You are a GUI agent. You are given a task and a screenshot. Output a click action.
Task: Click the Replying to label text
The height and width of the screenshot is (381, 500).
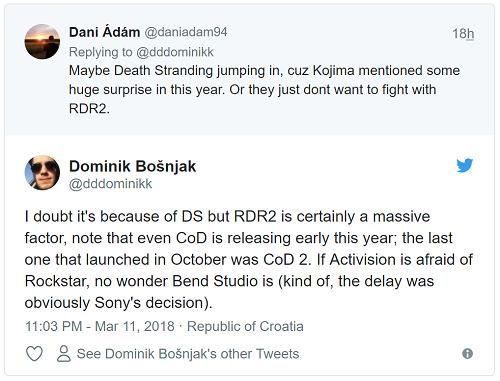[101, 52]
